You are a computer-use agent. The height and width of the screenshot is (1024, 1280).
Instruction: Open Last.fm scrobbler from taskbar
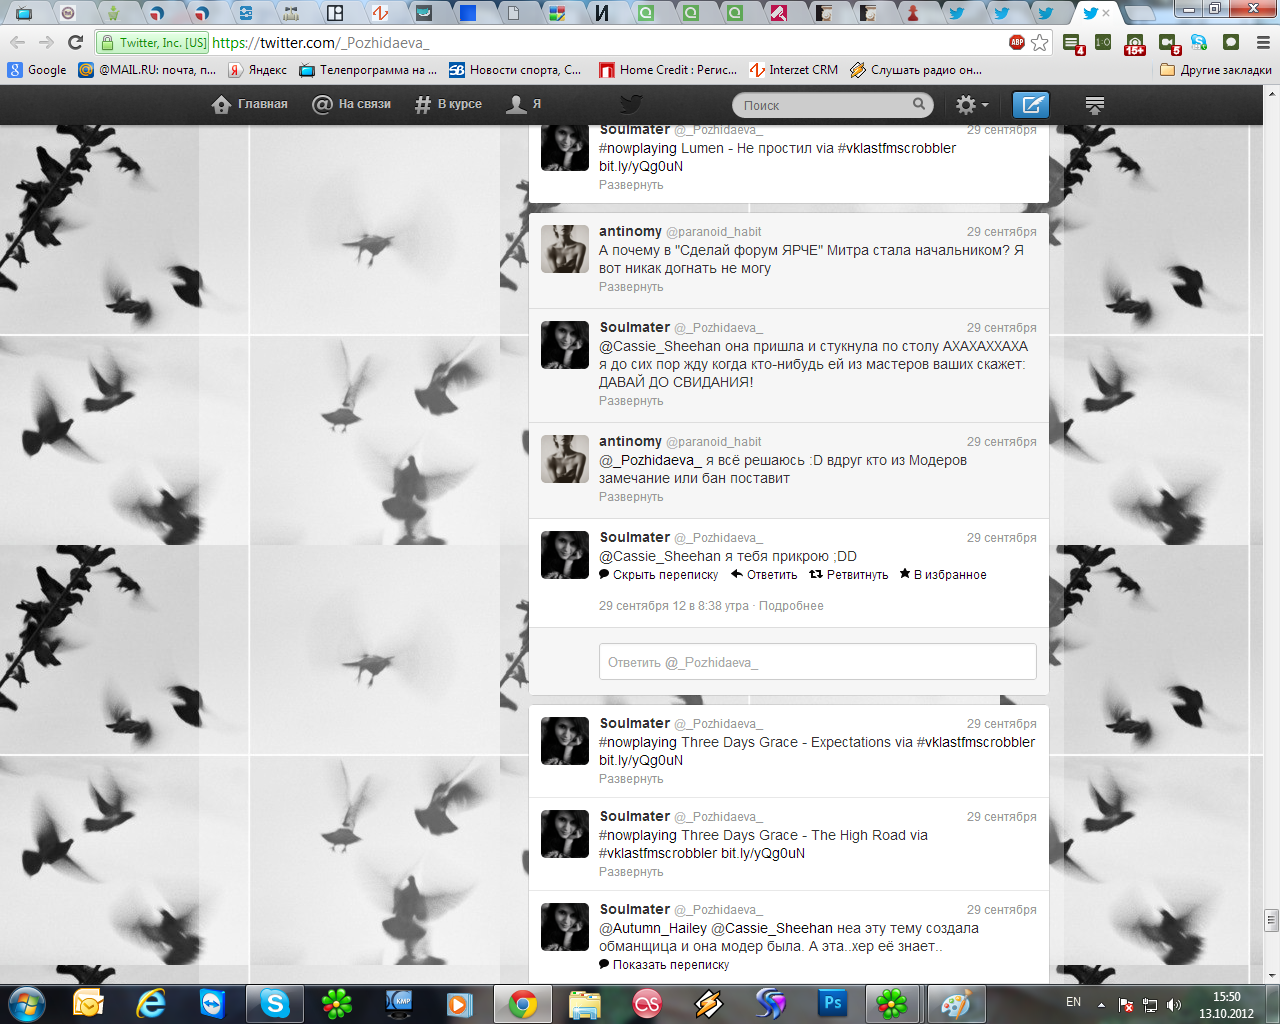tap(646, 1003)
